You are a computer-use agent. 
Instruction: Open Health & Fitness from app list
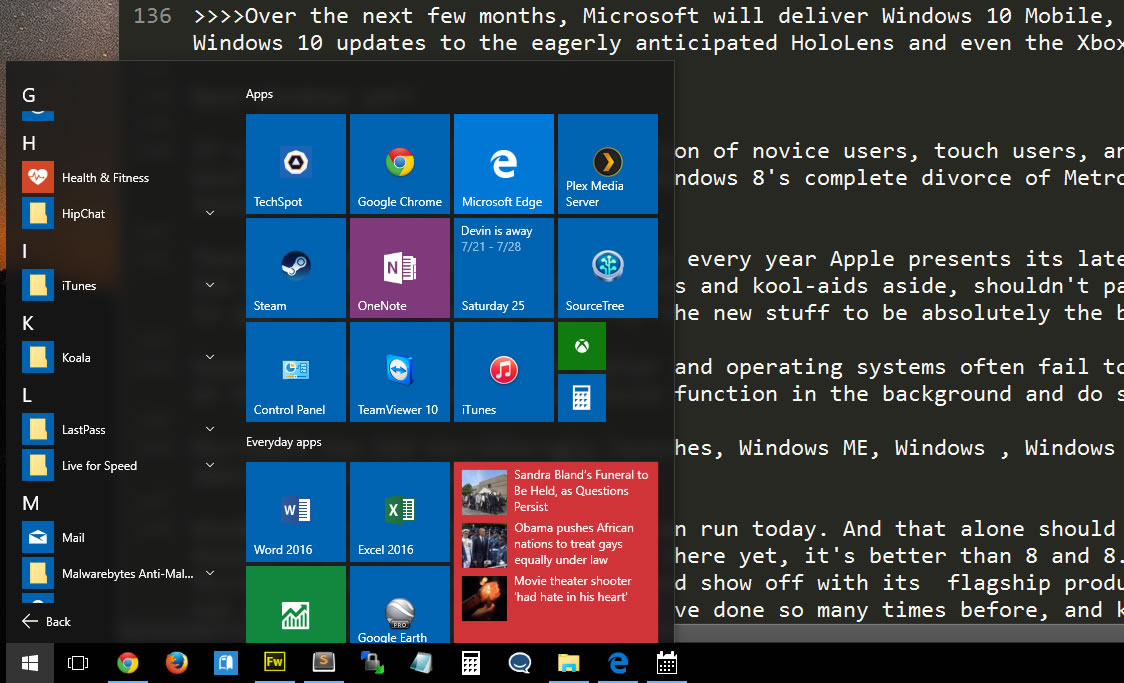[x=105, y=178]
